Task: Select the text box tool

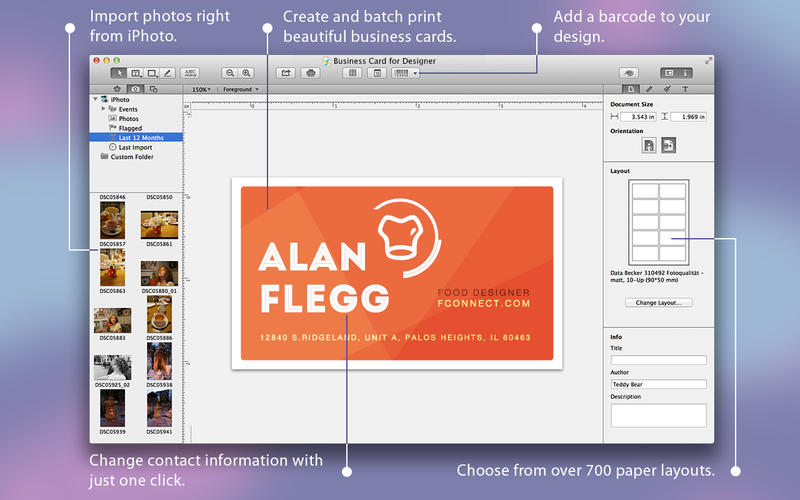Action: coord(135,73)
